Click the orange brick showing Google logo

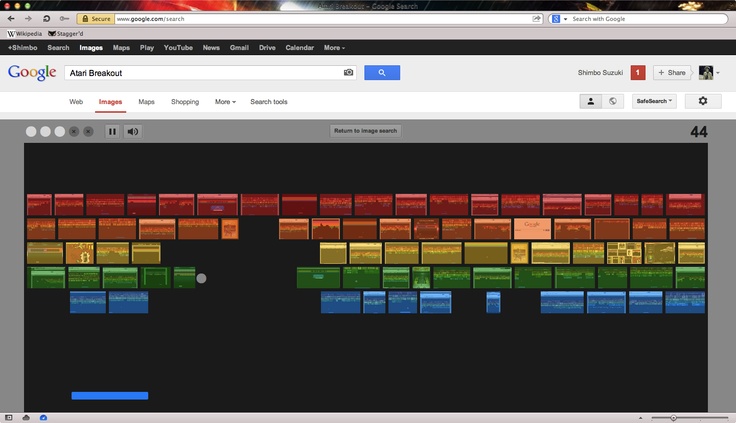[x=532, y=229]
